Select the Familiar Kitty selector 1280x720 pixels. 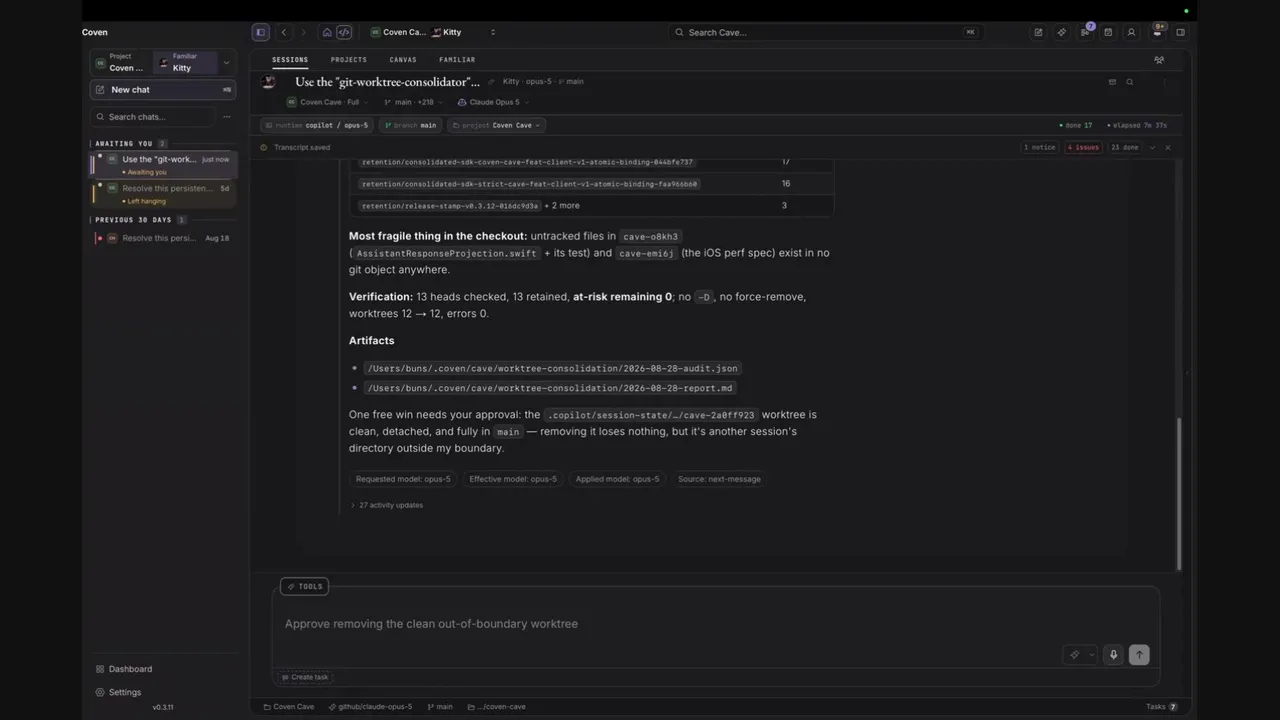point(186,62)
